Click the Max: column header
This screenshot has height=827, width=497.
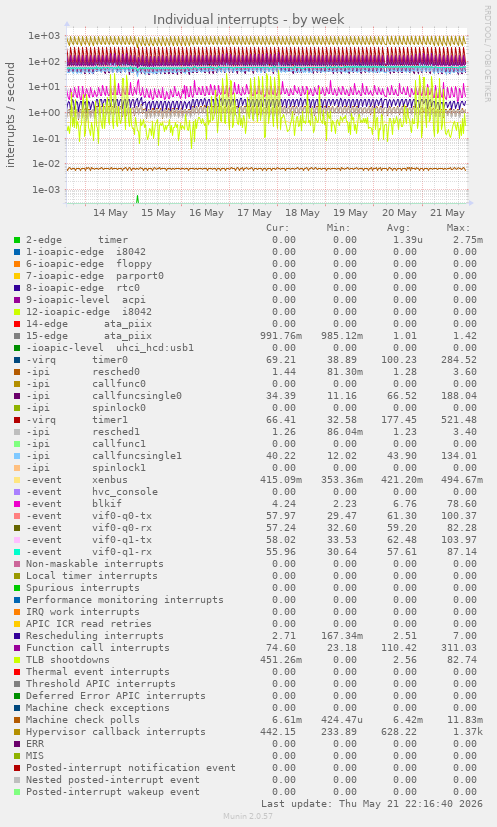pyautogui.click(x=458, y=228)
